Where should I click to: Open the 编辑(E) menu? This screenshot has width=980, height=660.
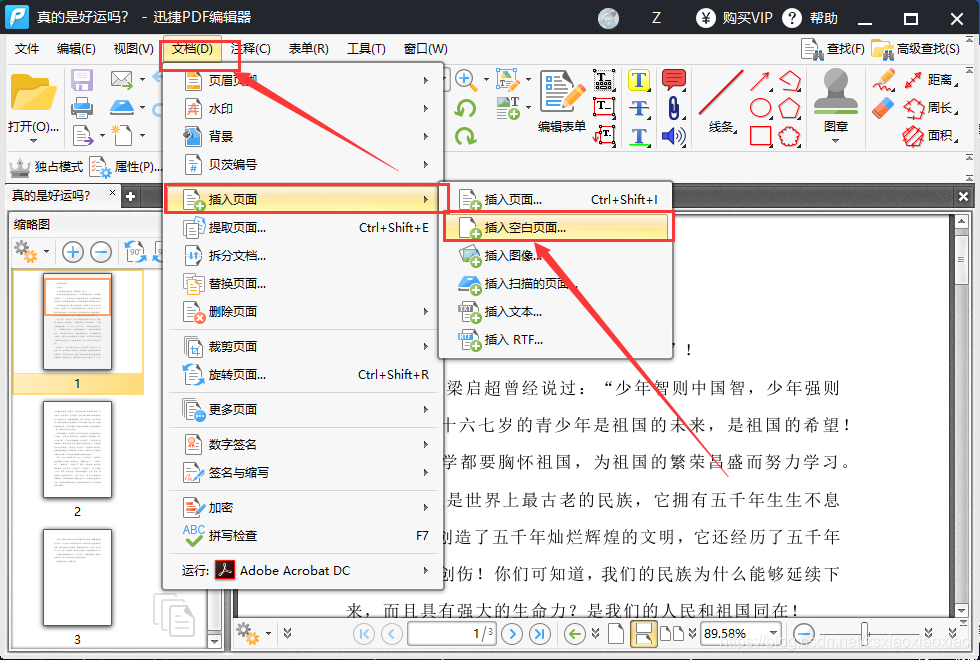pyautogui.click(x=76, y=49)
